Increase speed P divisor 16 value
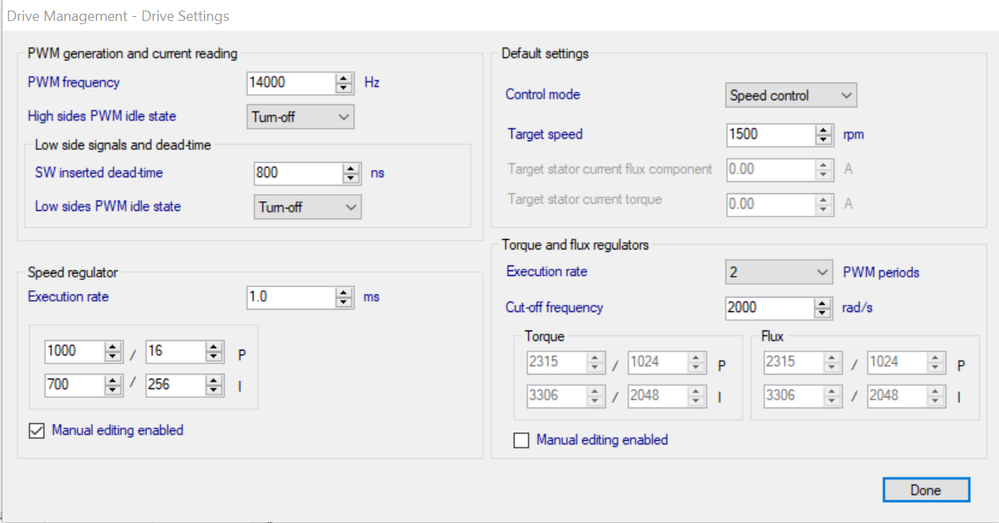 [x=214, y=347]
